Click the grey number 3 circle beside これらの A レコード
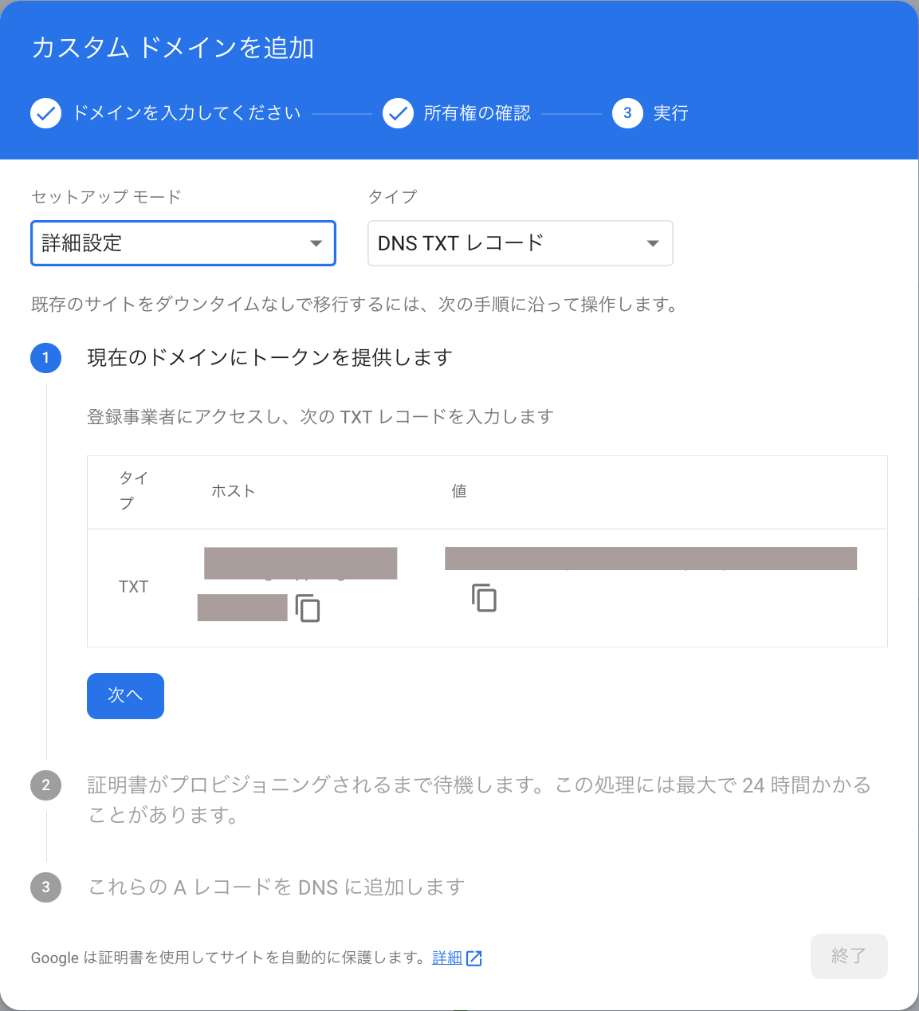This screenshot has width=919, height=1011. [46, 887]
